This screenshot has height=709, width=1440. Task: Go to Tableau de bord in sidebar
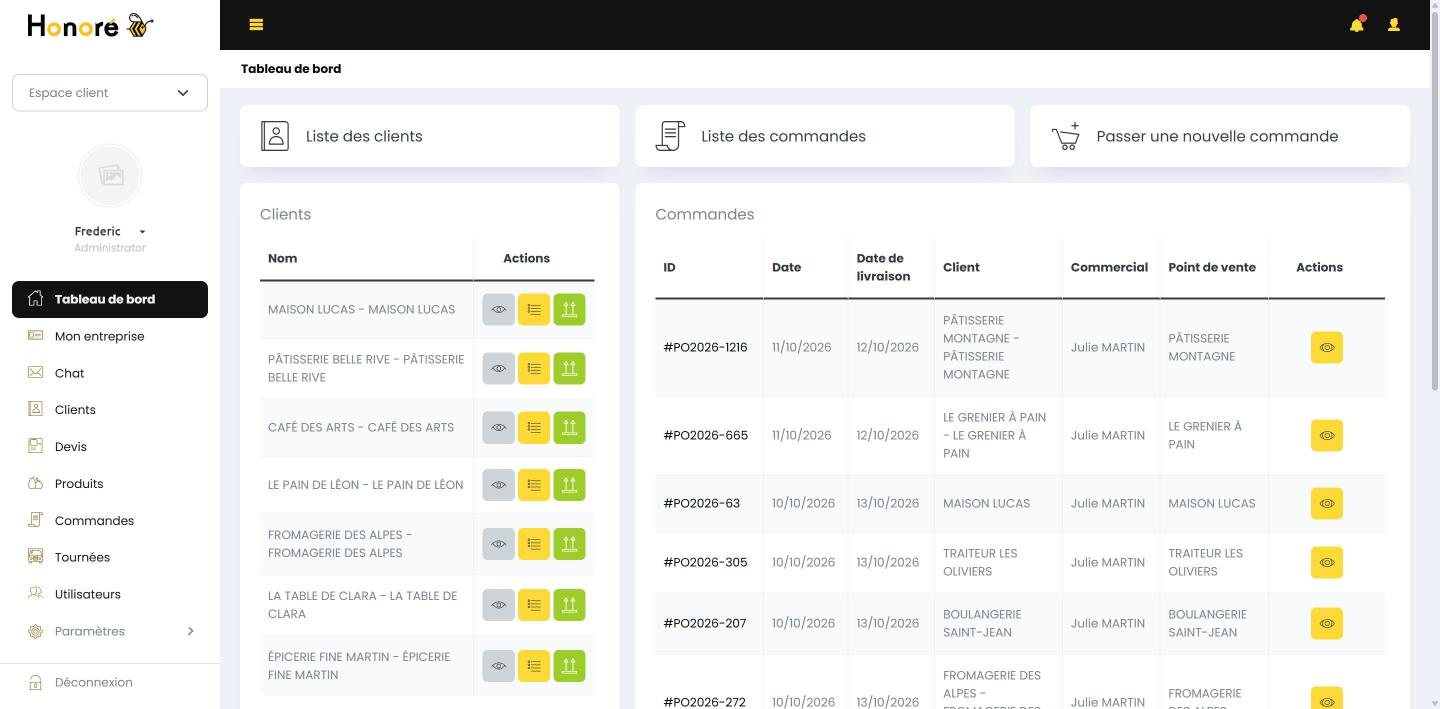click(110, 299)
